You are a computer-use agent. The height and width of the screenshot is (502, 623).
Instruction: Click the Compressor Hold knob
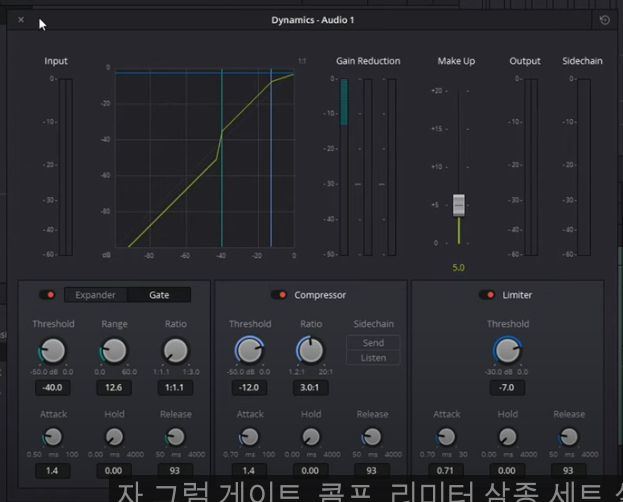pos(311,437)
